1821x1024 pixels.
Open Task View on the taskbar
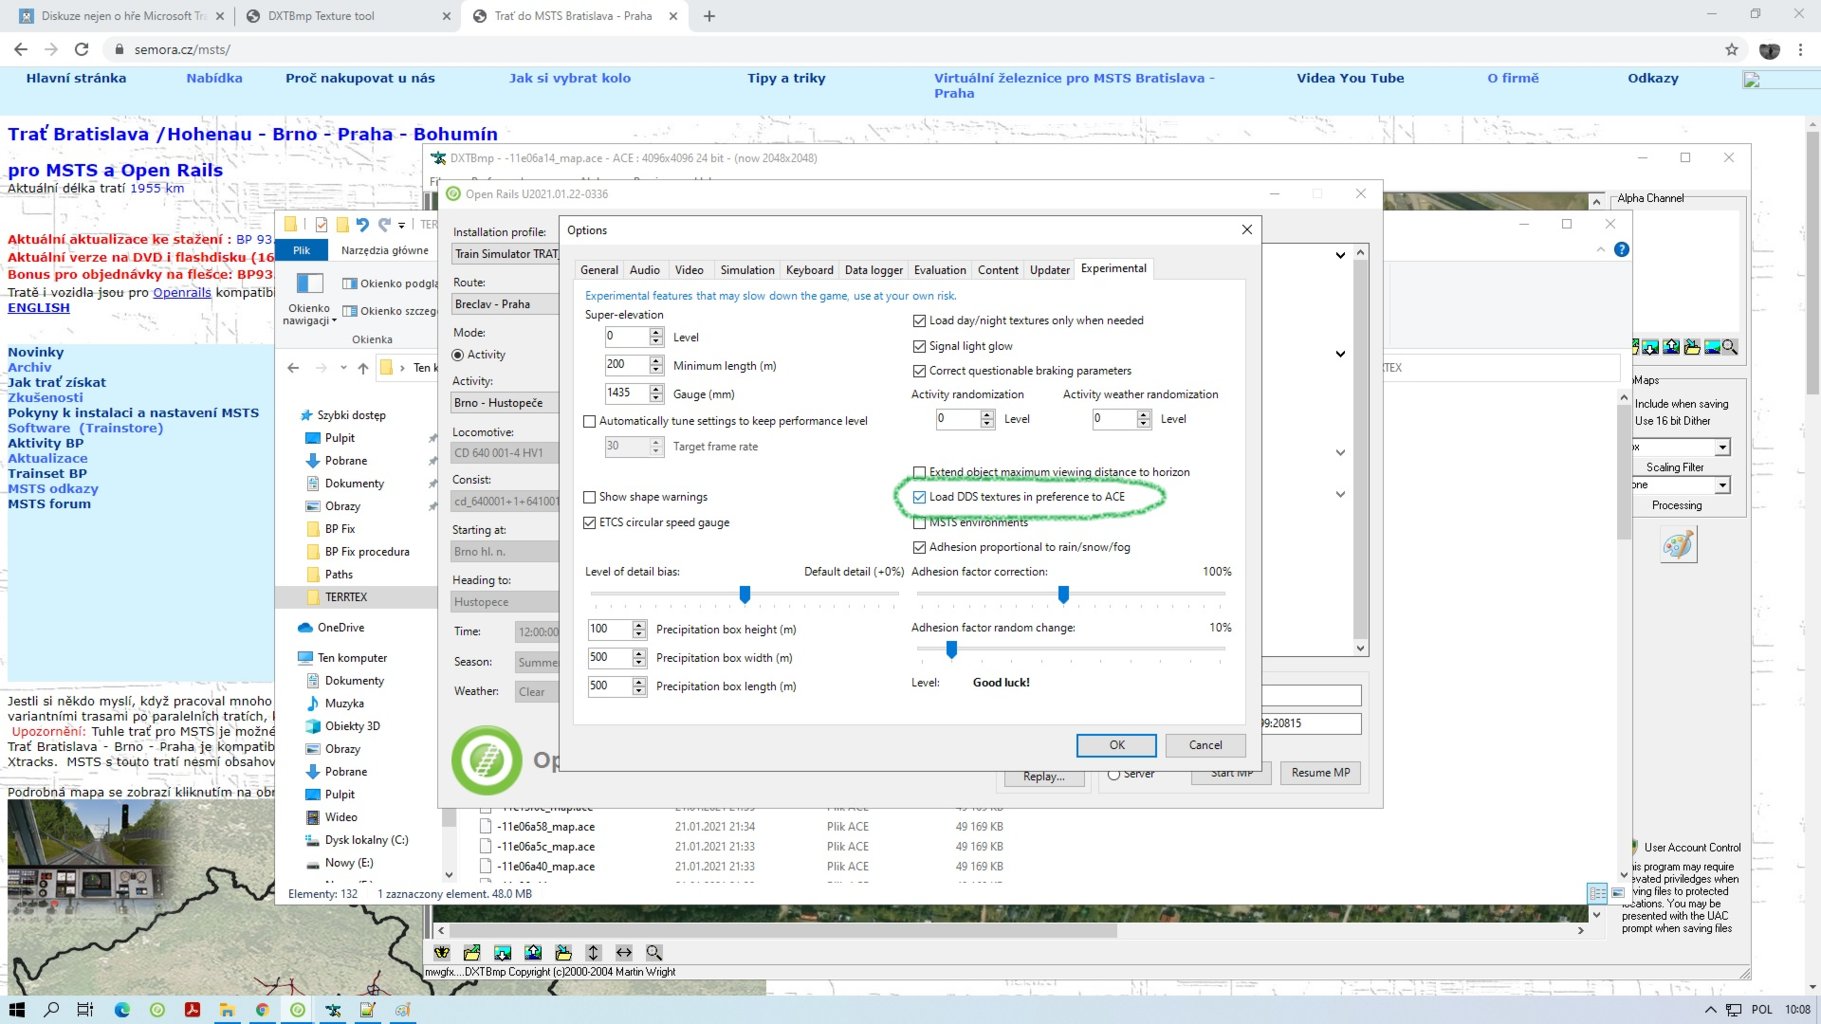click(85, 1010)
